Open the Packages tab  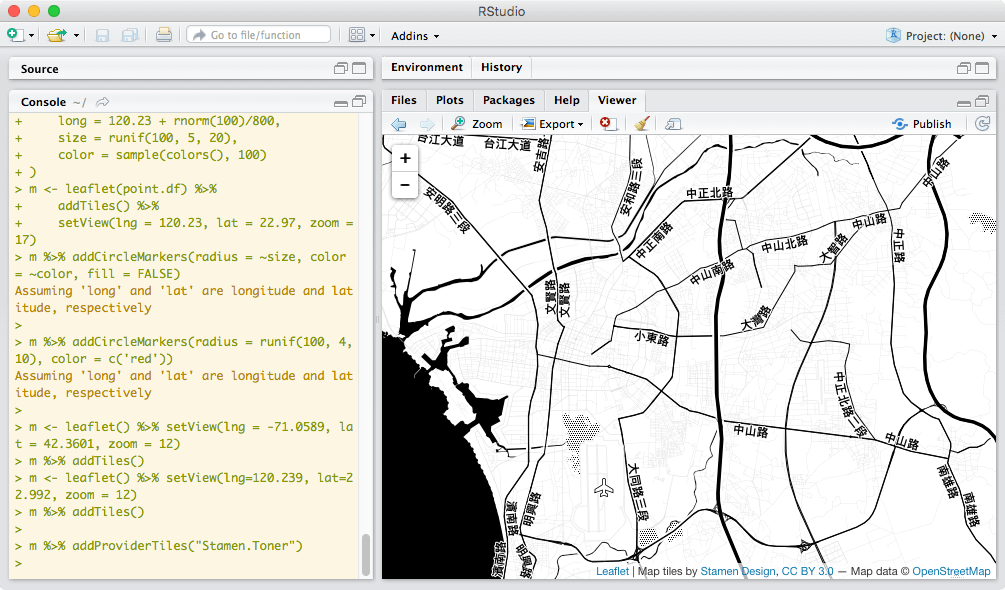click(x=509, y=100)
